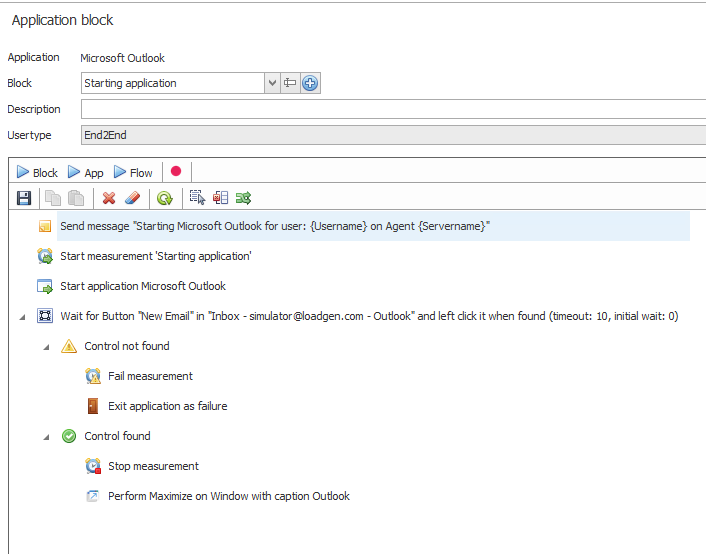The image size is (706, 554).
Task: Start recording with the red record button
Action: tap(176, 172)
